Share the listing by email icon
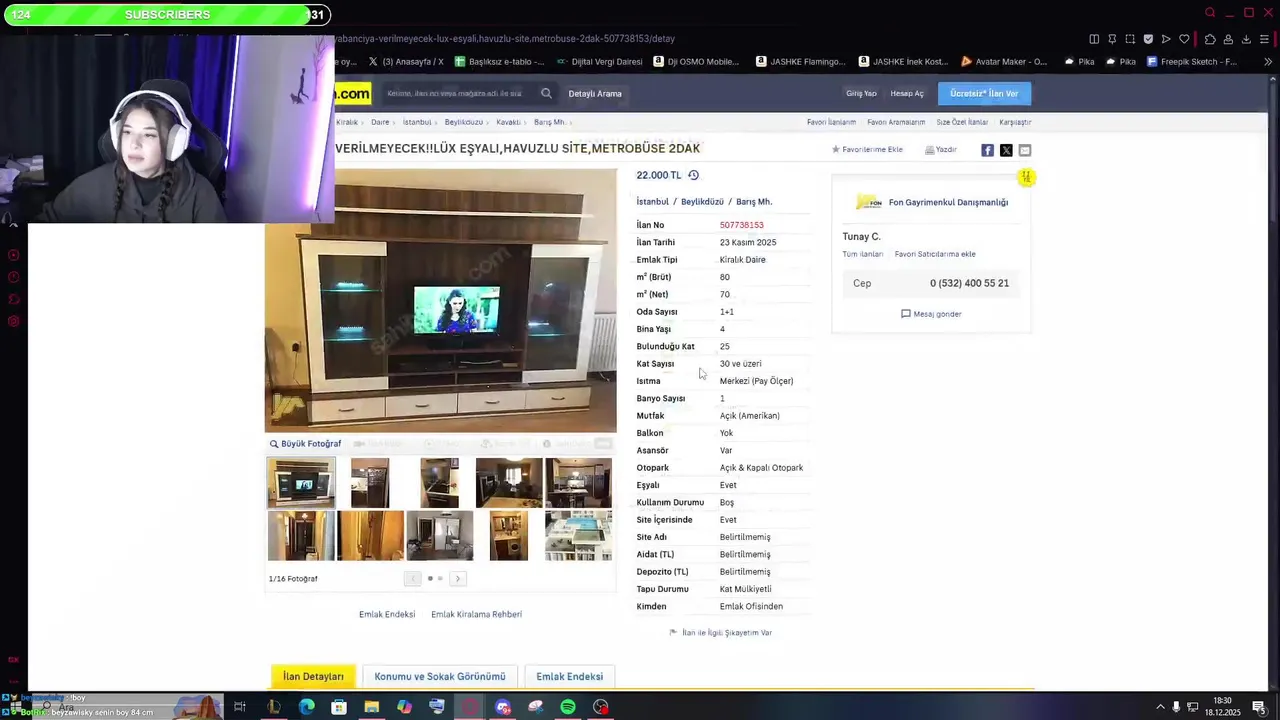Screen dimensions: 1280x720 1025,150
